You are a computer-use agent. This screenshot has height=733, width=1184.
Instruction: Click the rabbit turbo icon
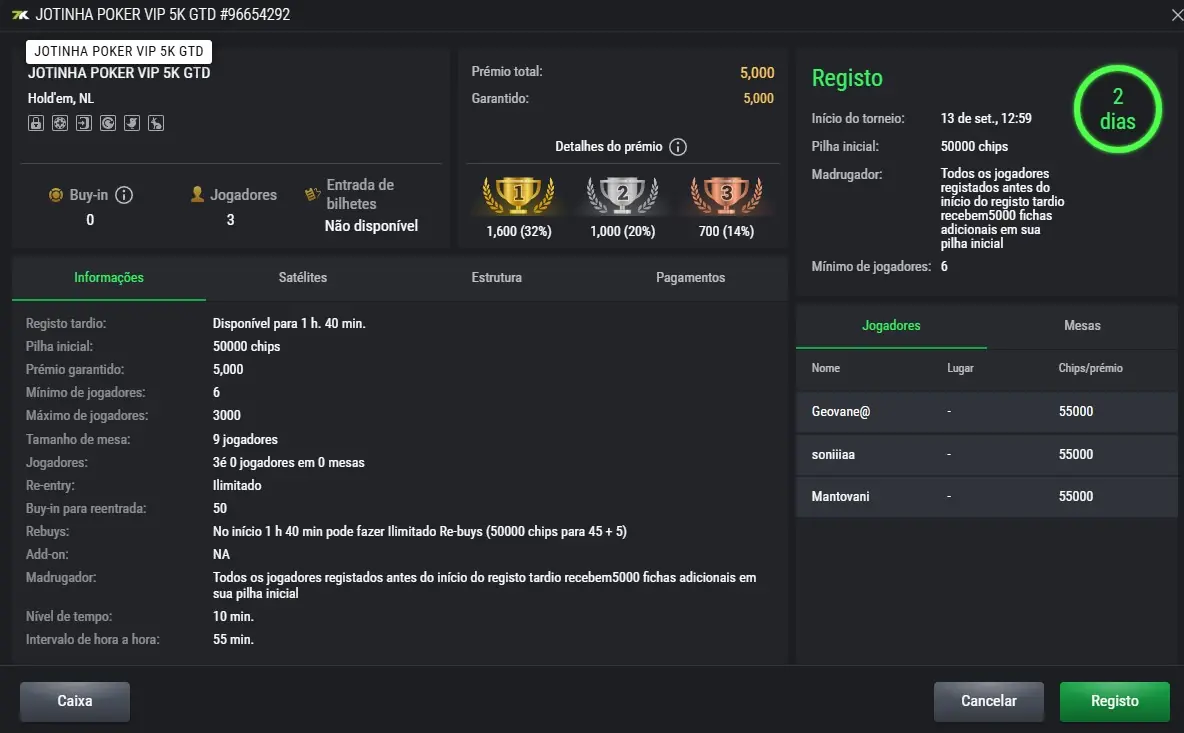(x=156, y=123)
